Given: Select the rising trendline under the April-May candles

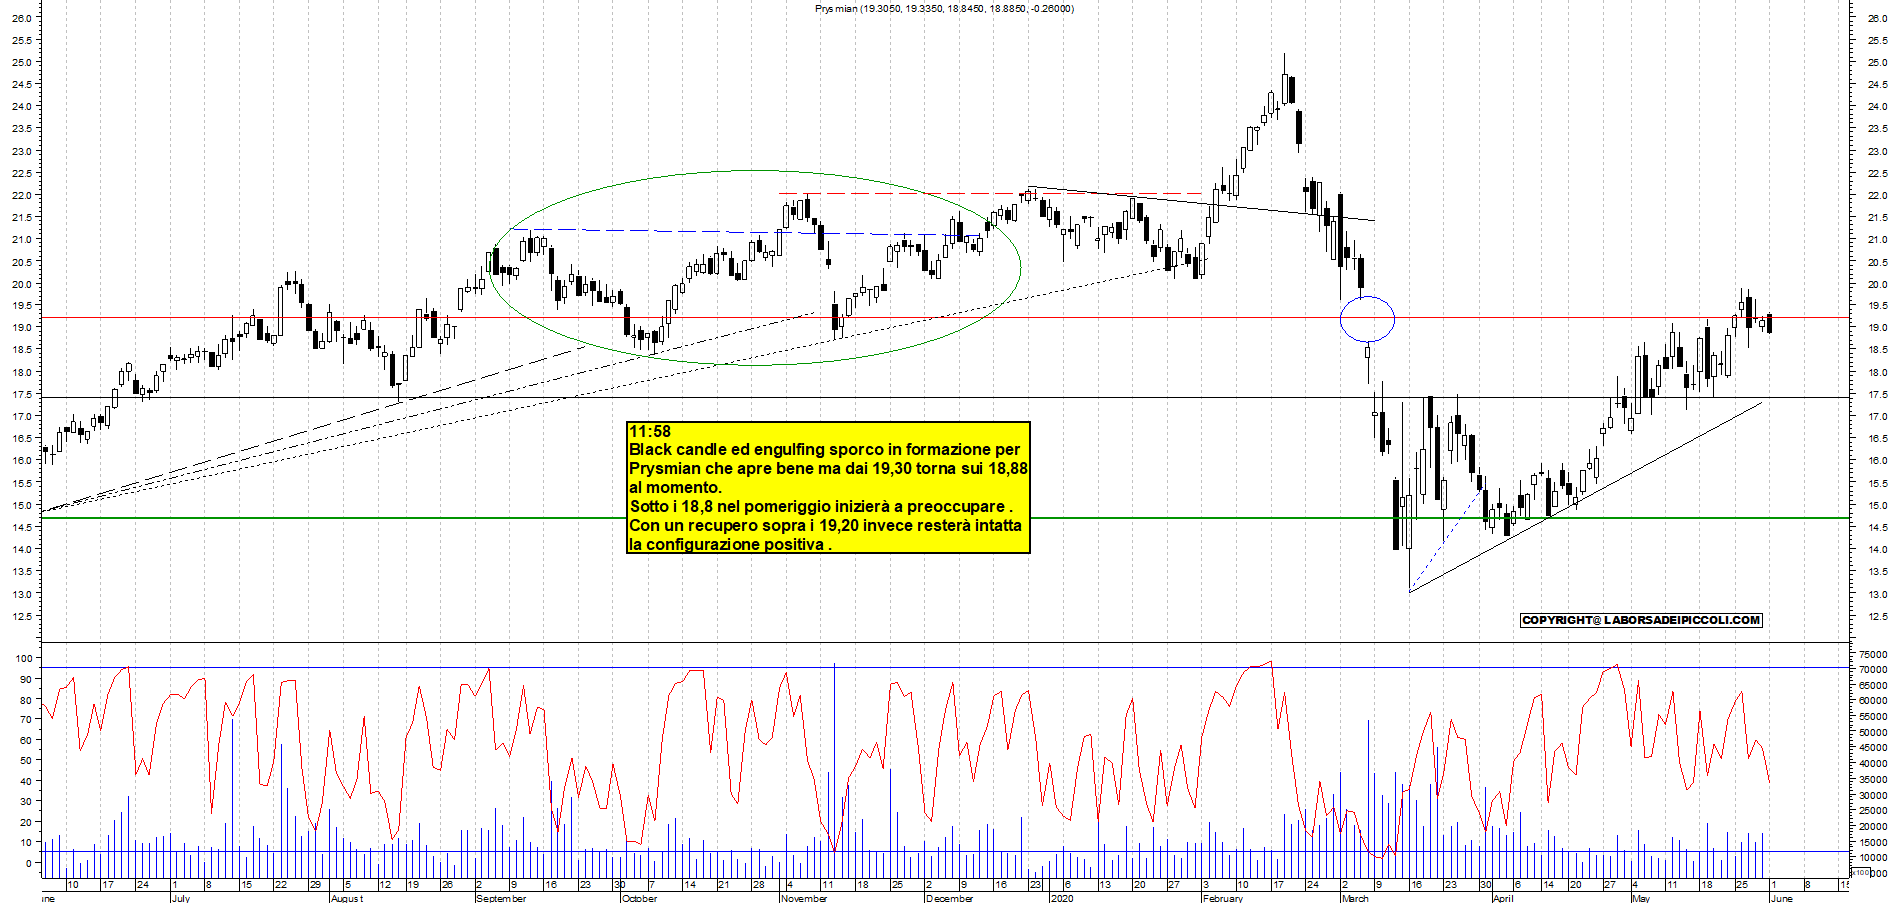Looking at the screenshot, I should (1585, 497).
